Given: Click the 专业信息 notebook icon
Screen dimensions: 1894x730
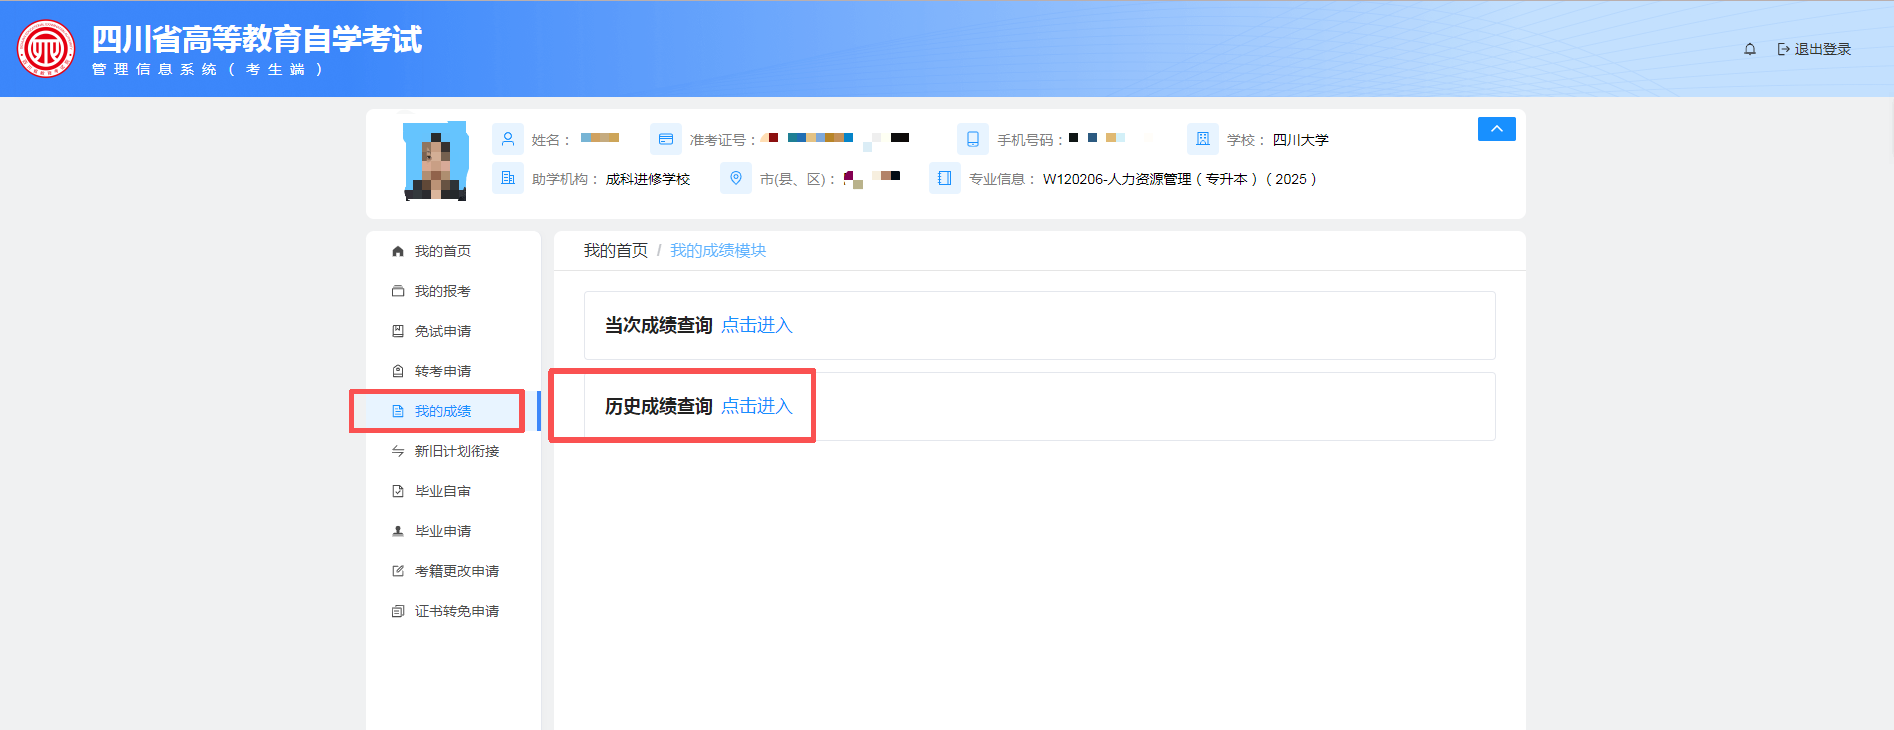Looking at the screenshot, I should 945,178.
